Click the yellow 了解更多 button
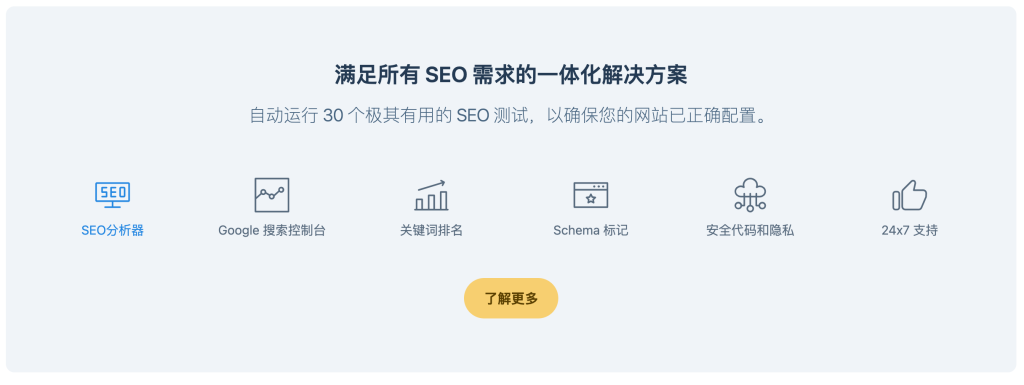This screenshot has height=385, width=1024. [511, 298]
